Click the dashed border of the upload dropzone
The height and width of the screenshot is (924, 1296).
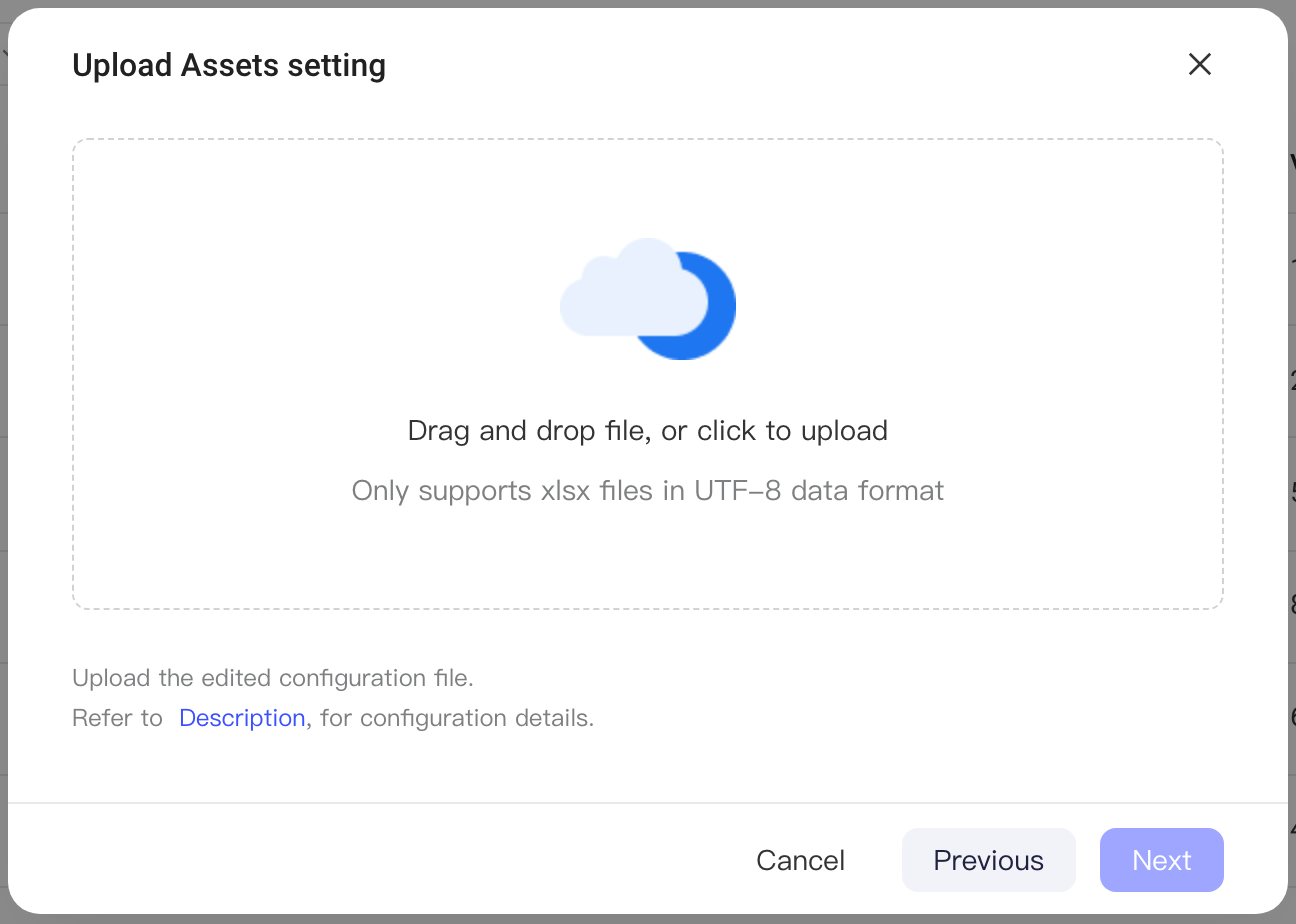(648, 140)
